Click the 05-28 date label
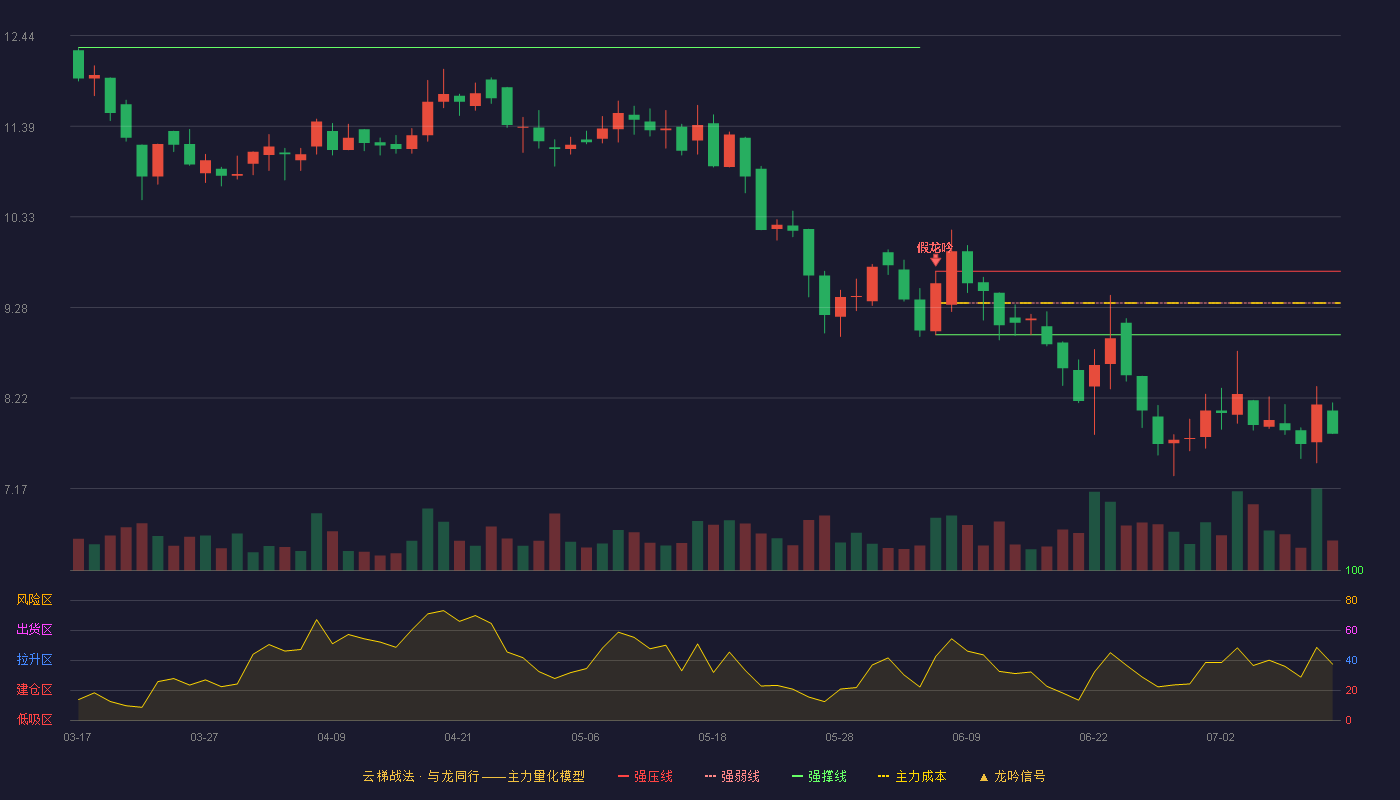The width and height of the screenshot is (1400, 800). pos(839,737)
